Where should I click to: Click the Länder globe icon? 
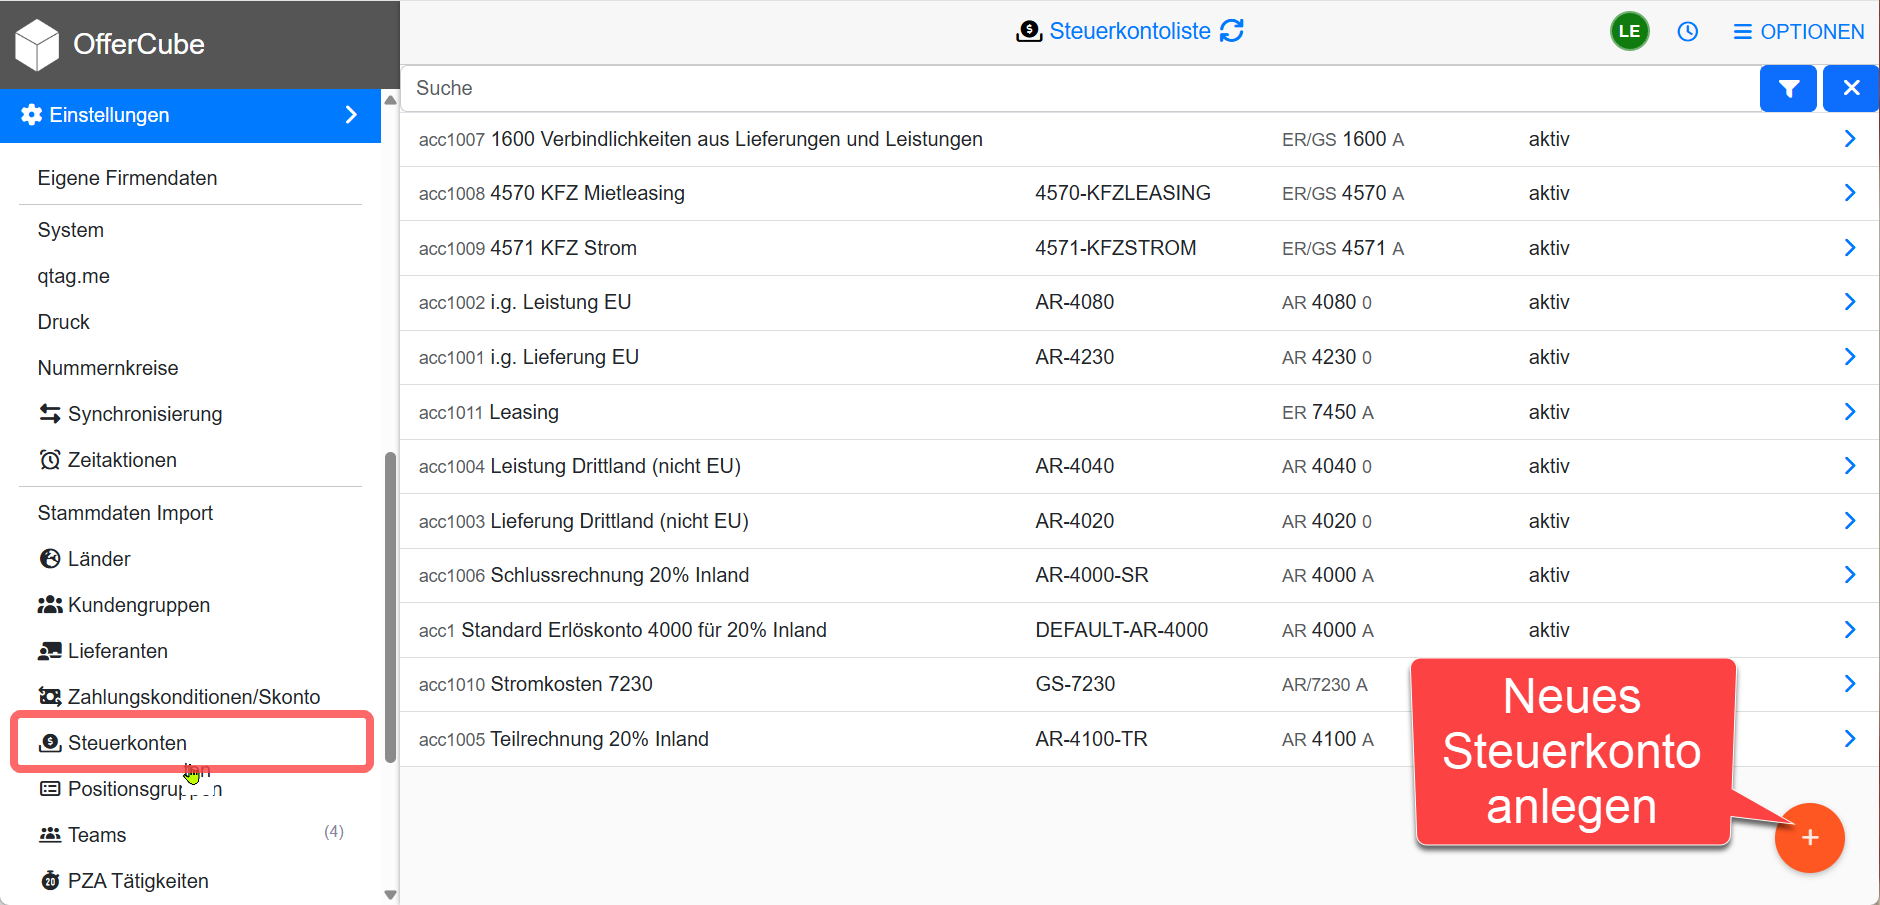click(x=50, y=558)
